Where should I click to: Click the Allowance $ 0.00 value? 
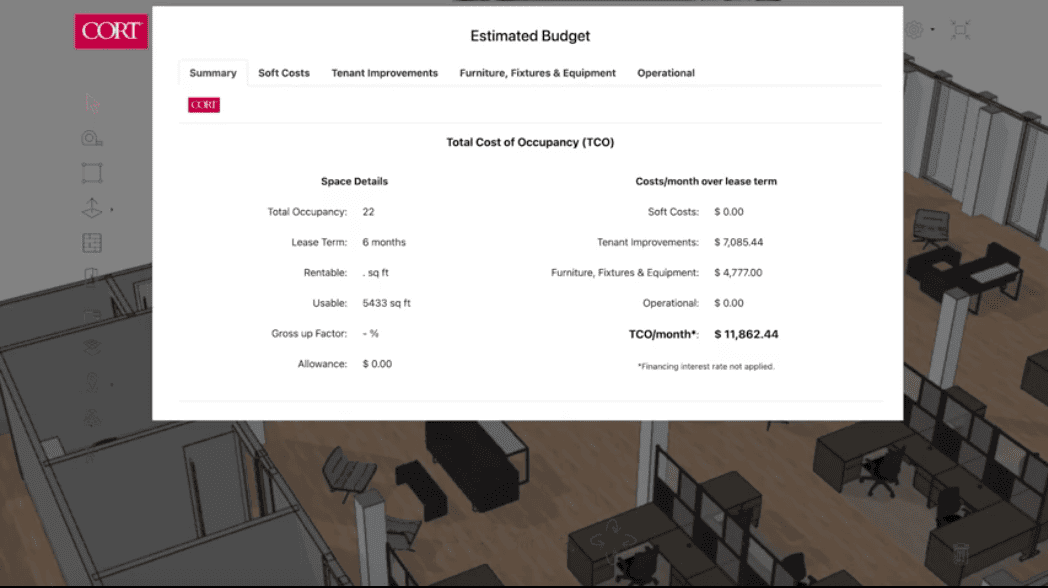[x=377, y=363]
